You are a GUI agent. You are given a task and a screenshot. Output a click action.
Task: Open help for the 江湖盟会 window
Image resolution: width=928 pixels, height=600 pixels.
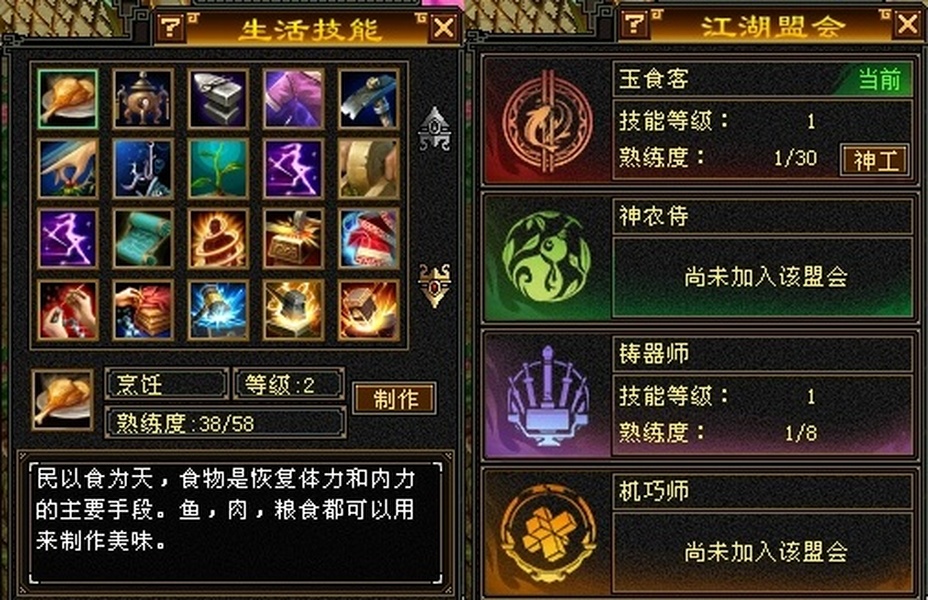coord(635,24)
